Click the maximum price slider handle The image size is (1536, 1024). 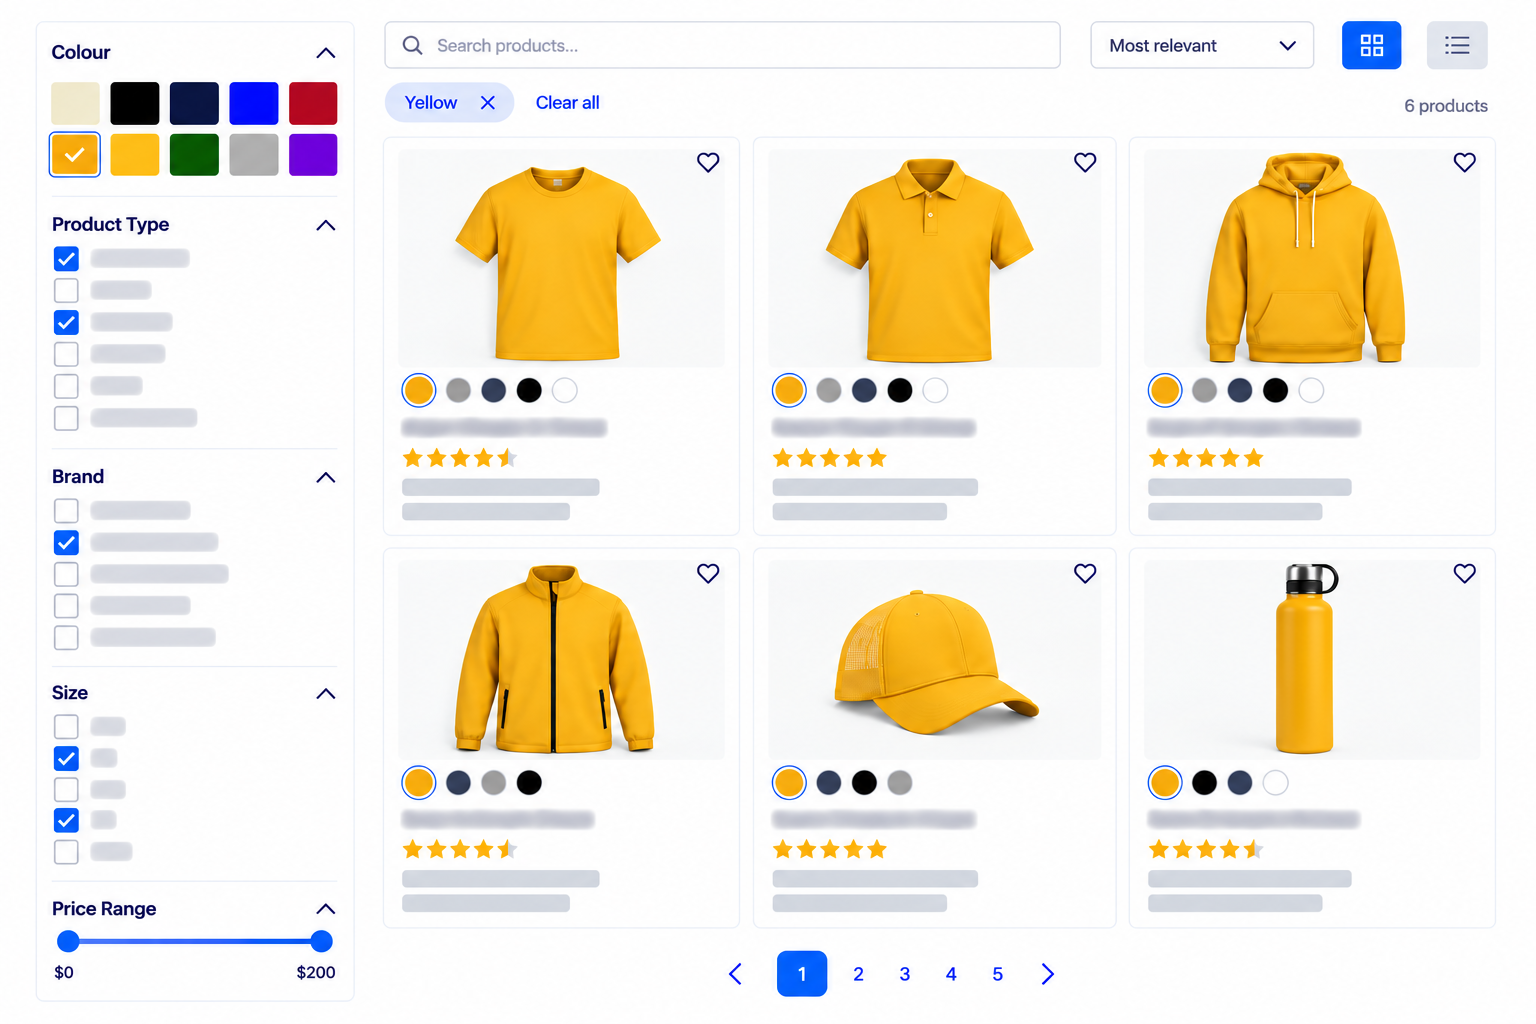(x=321, y=941)
